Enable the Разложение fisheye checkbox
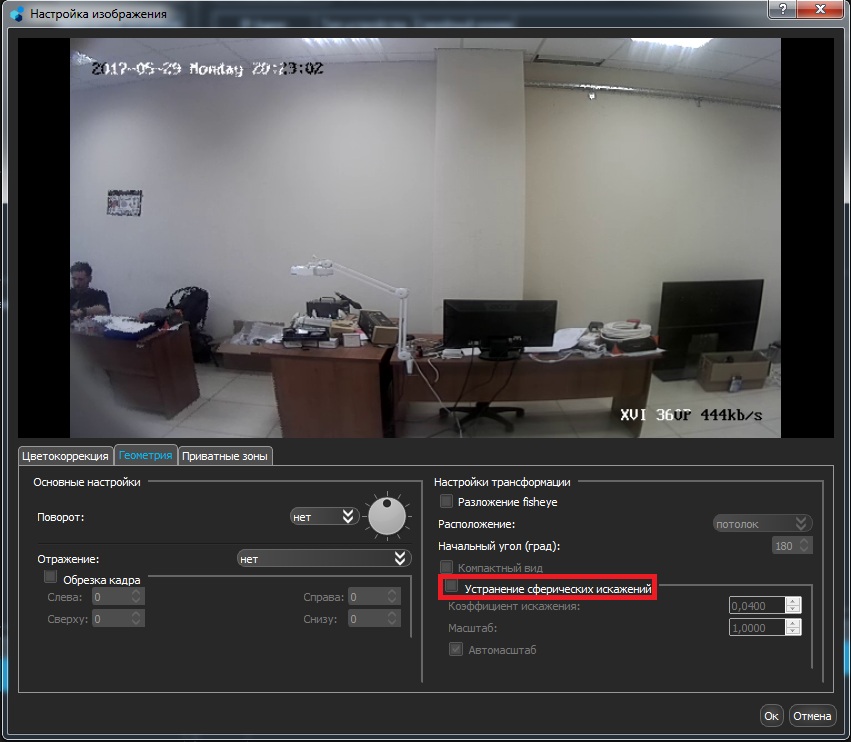This screenshot has height=742, width=851. click(447, 501)
